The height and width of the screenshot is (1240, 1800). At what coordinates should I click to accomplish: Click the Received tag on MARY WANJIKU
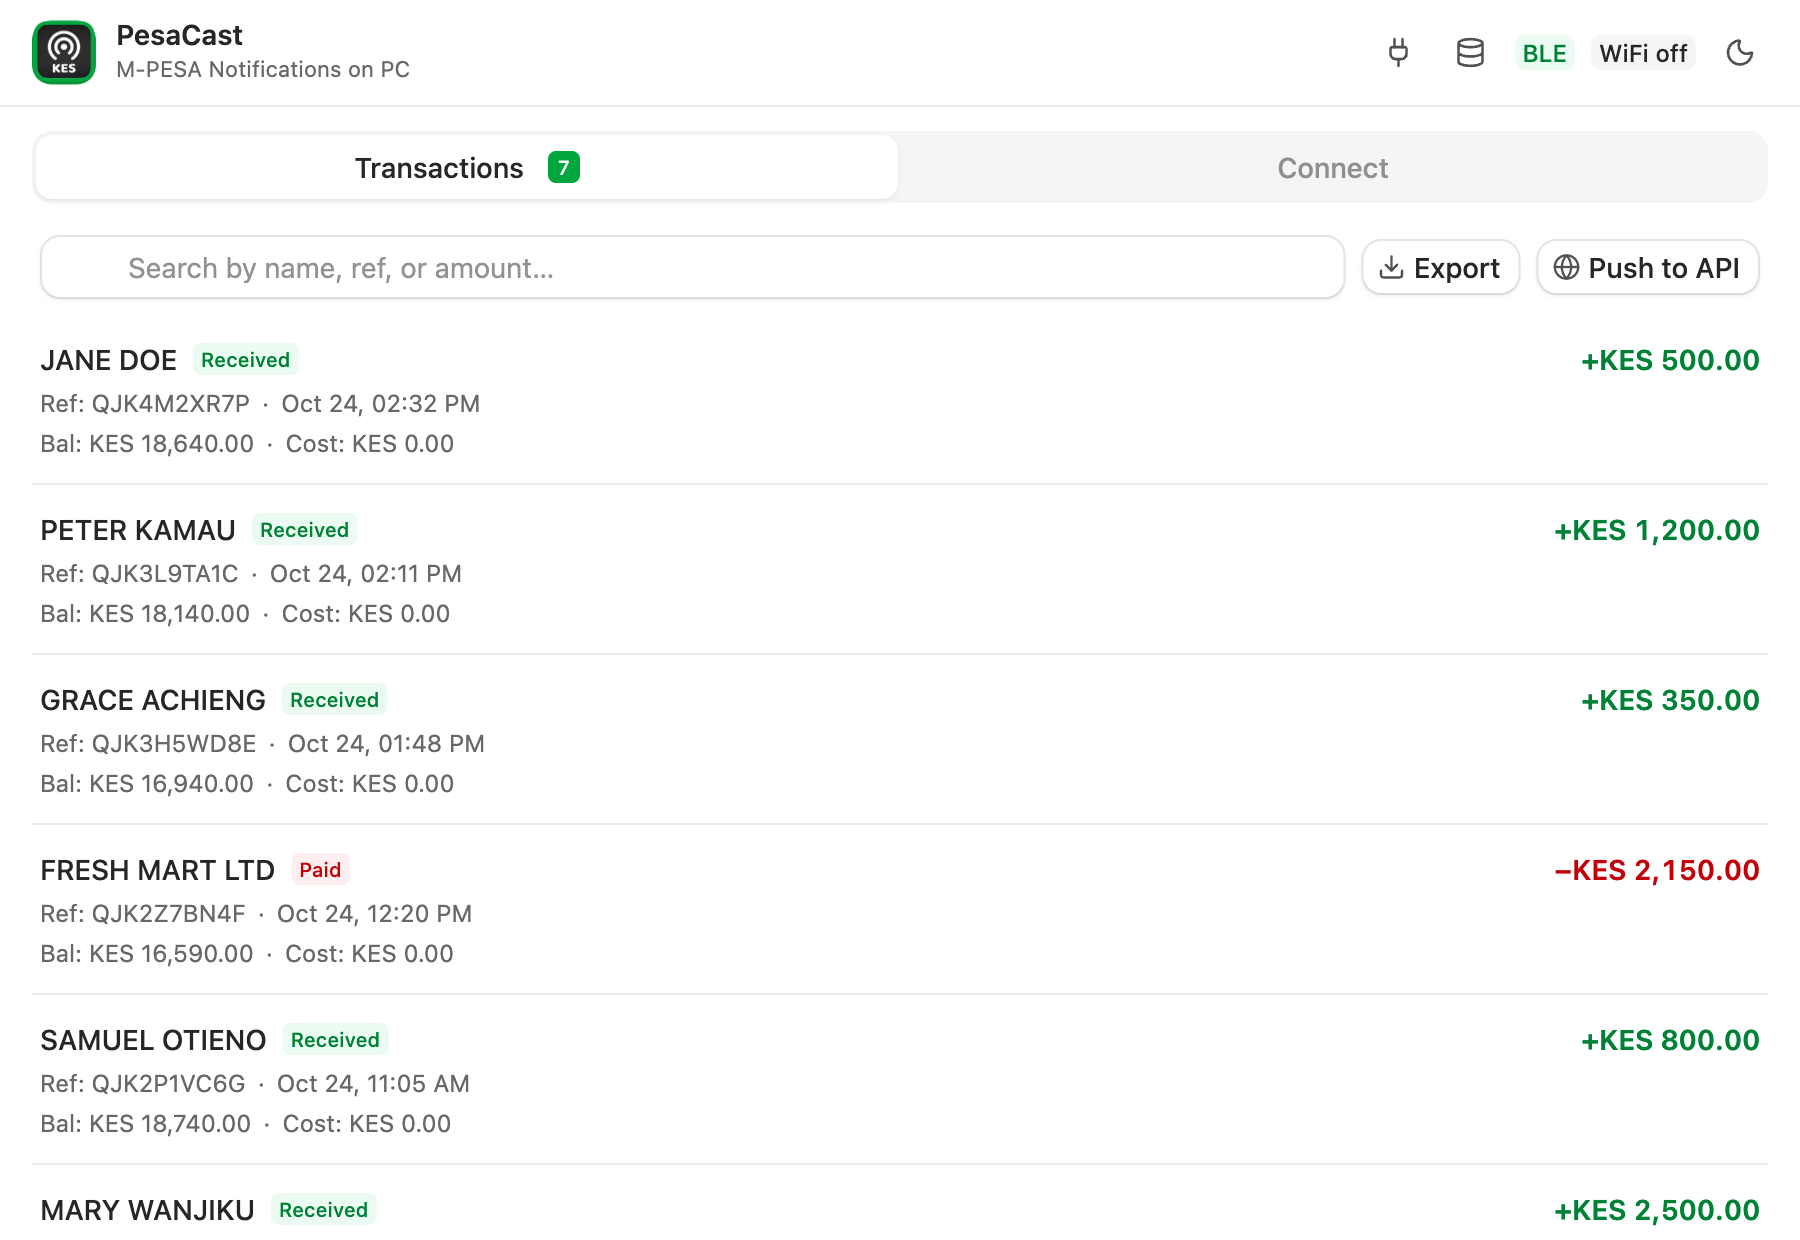[323, 1210]
